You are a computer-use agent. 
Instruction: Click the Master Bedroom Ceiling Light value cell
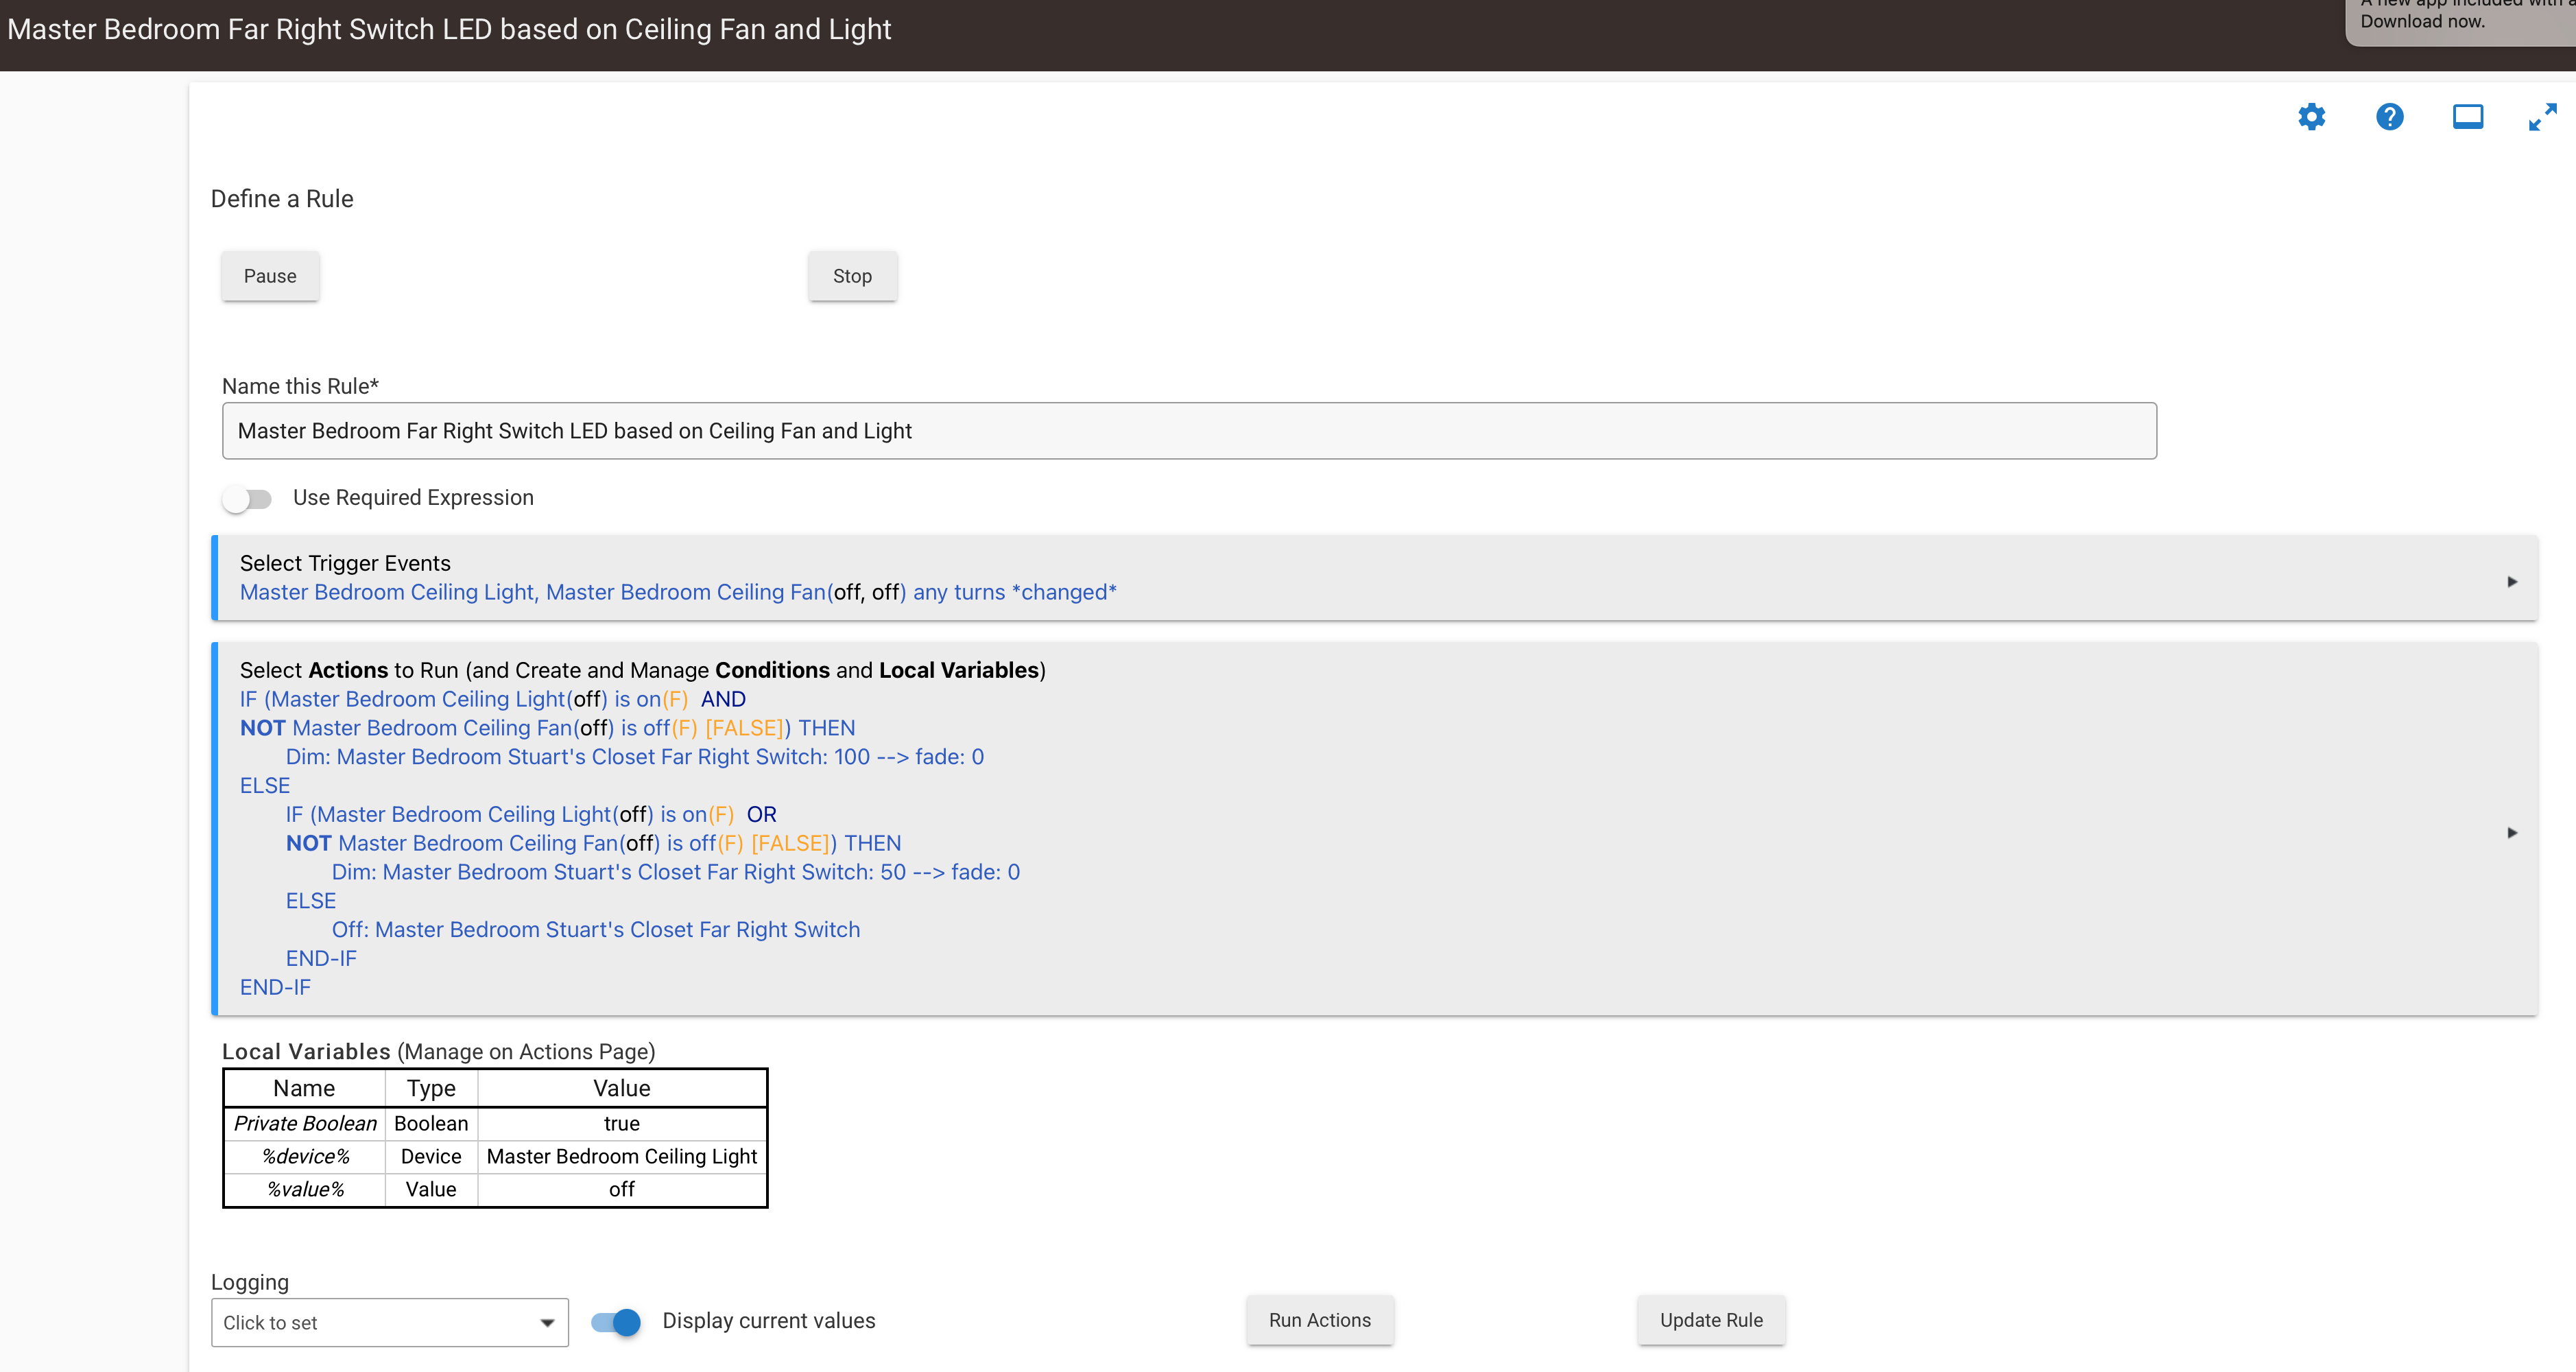[622, 1157]
